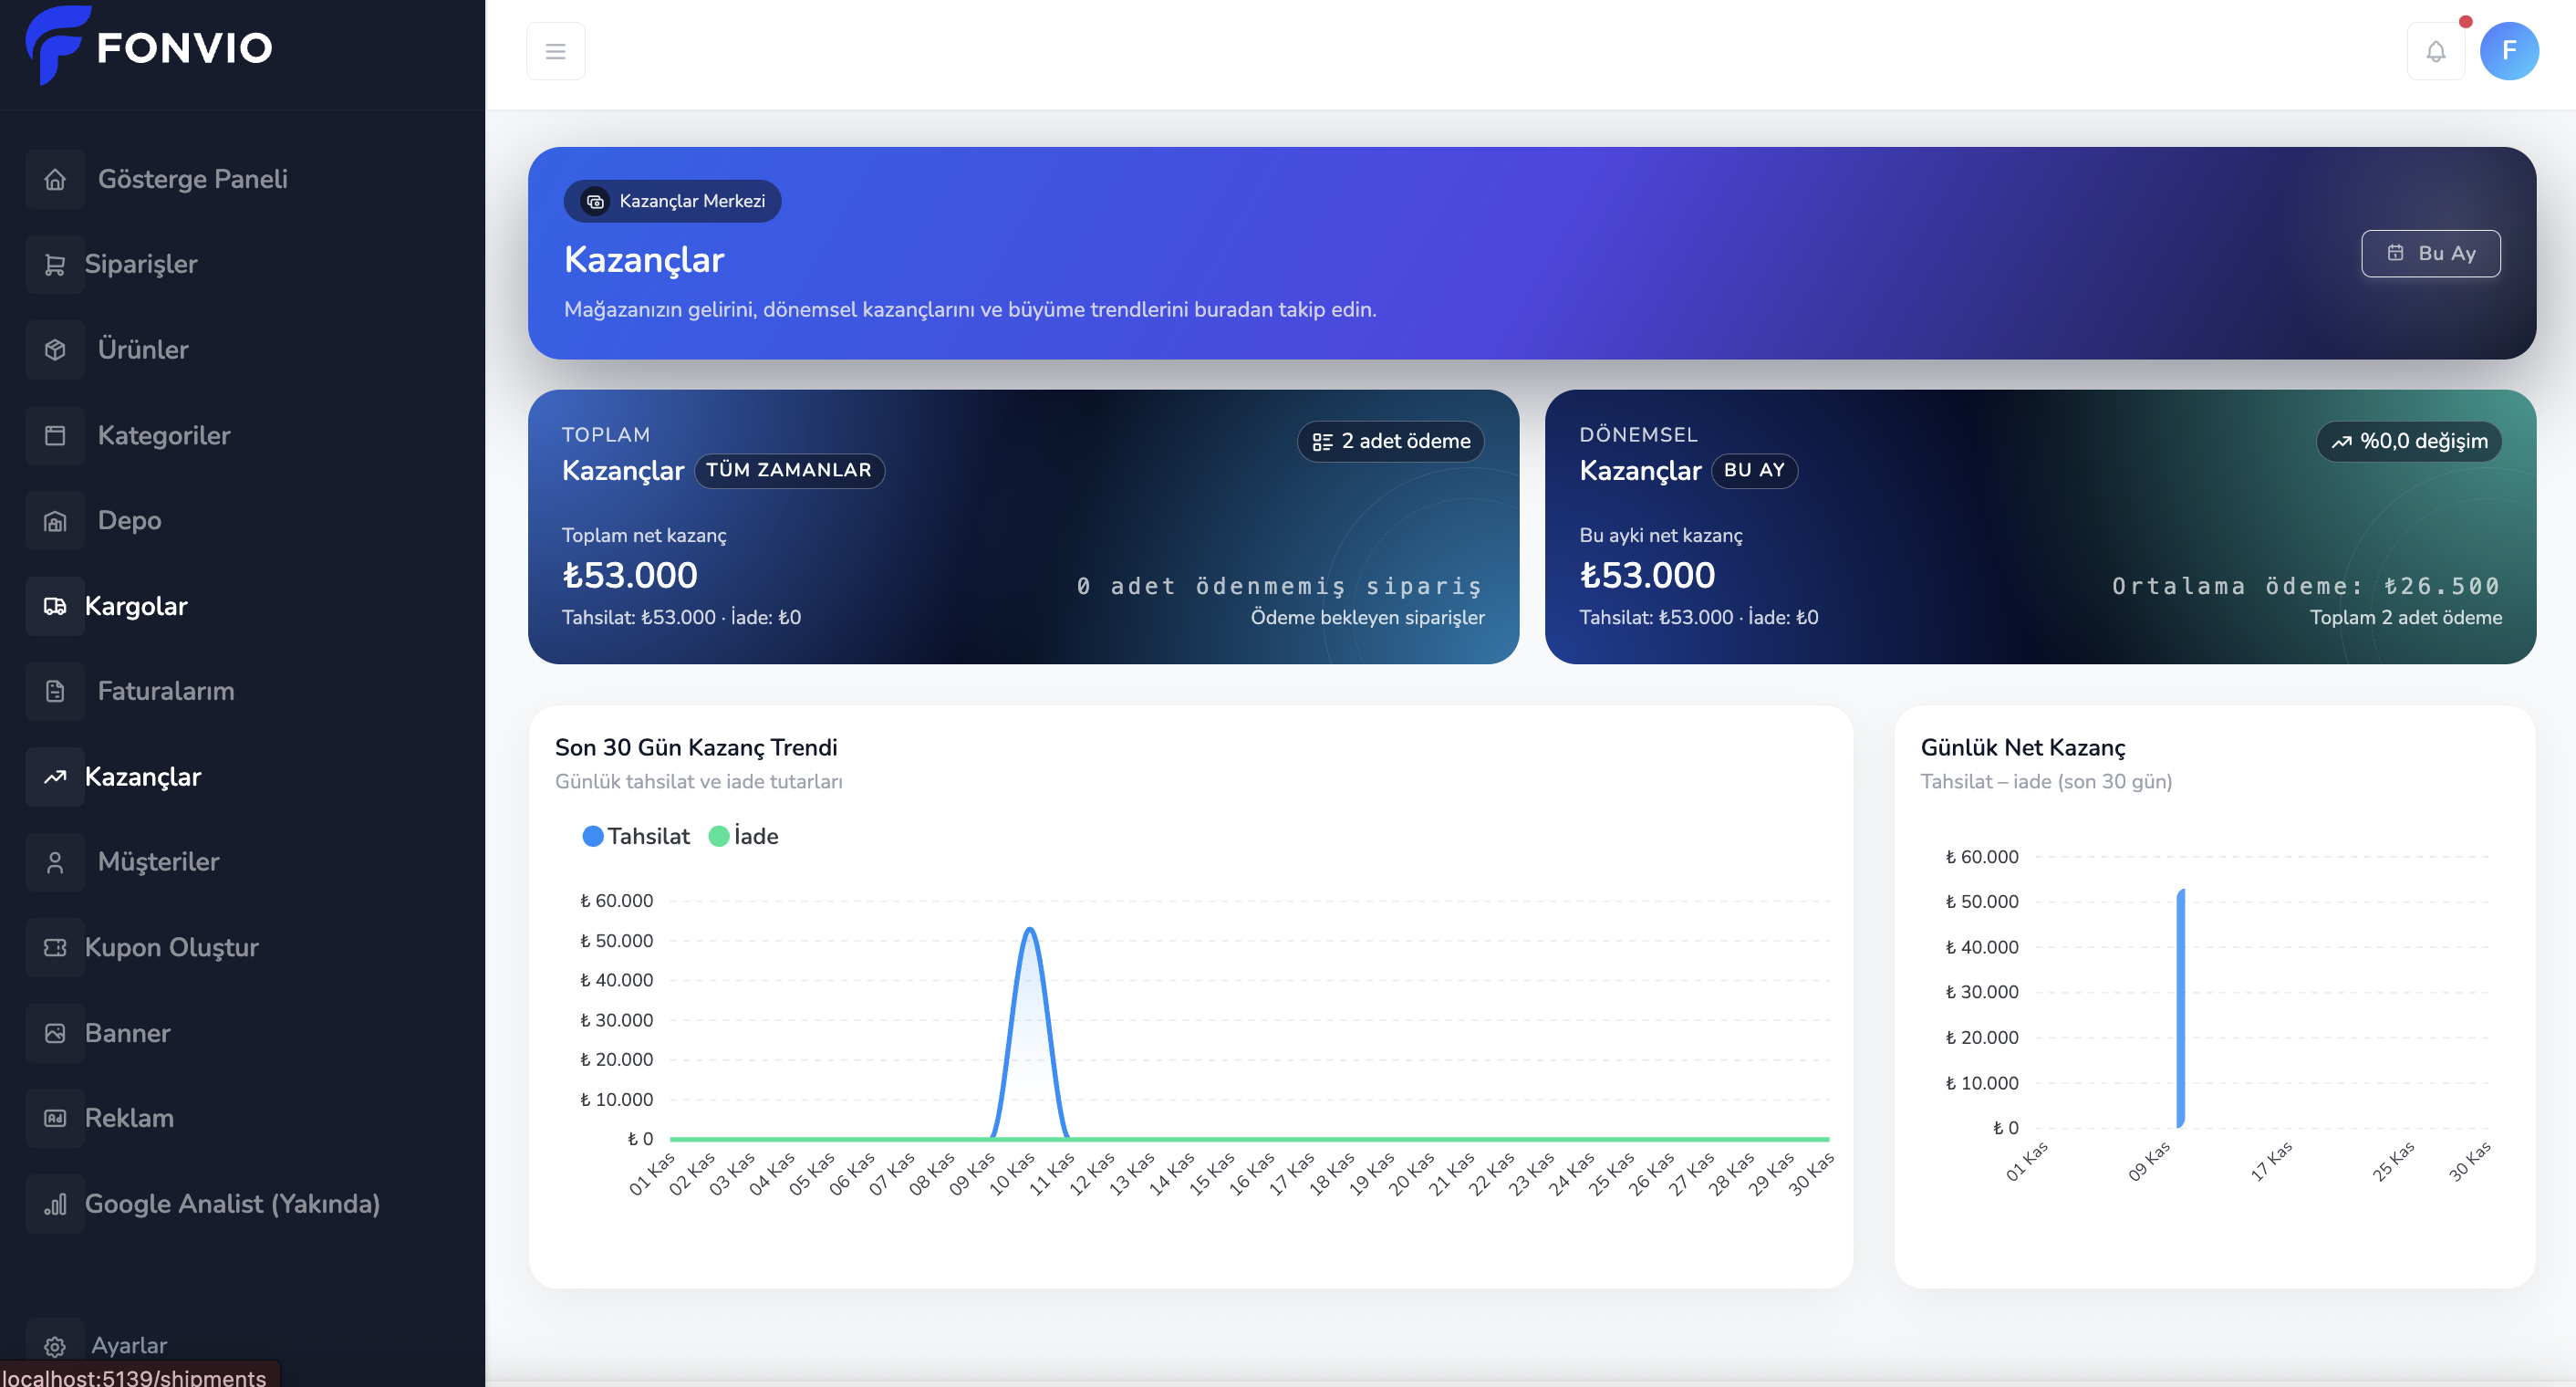Select Kategoriler from the sidebar
Viewport: 2576px width, 1387px height.
[x=163, y=435]
